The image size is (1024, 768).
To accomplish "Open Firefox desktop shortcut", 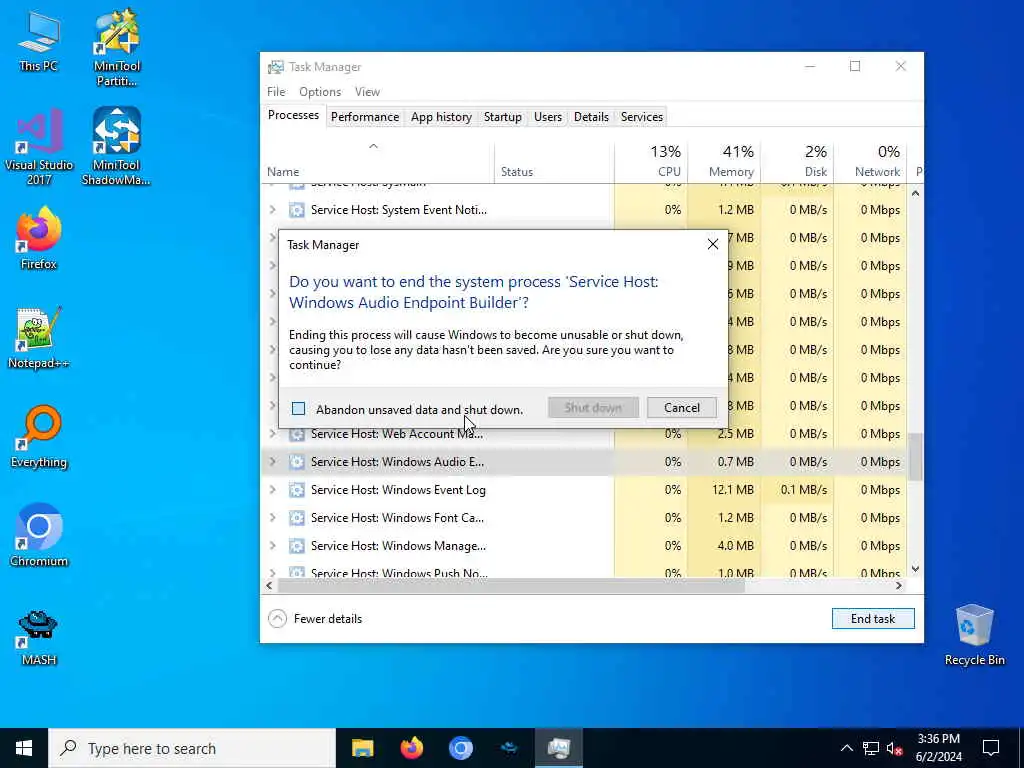I will click(39, 238).
